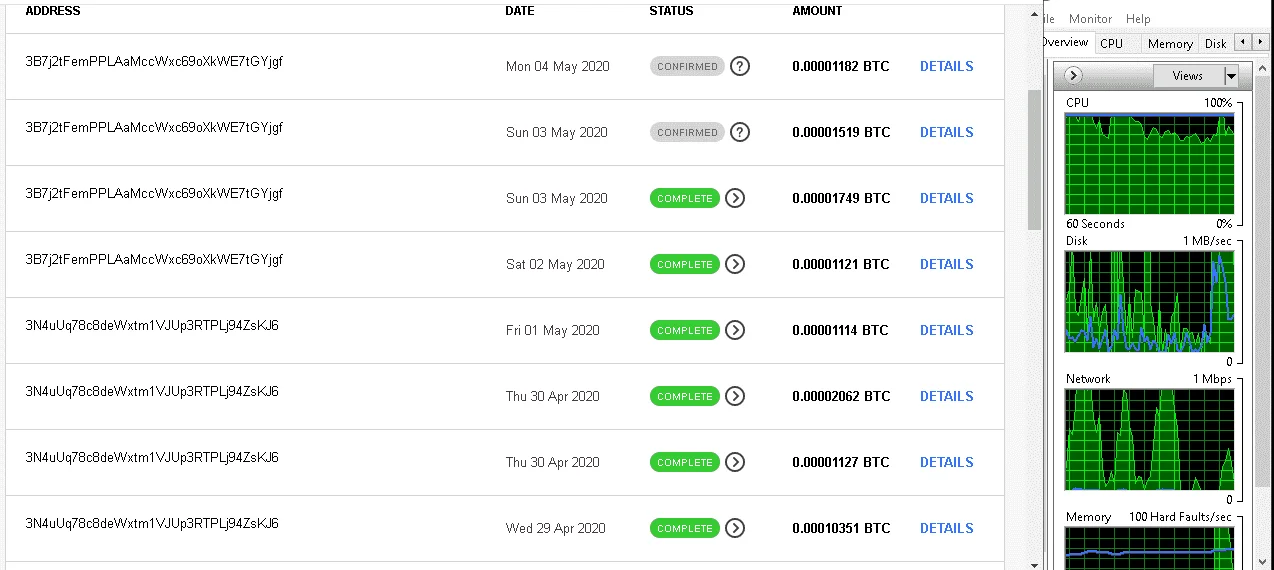Open the Views dropdown arrow
This screenshot has height=570, width=1274.
coord(1231,76)
